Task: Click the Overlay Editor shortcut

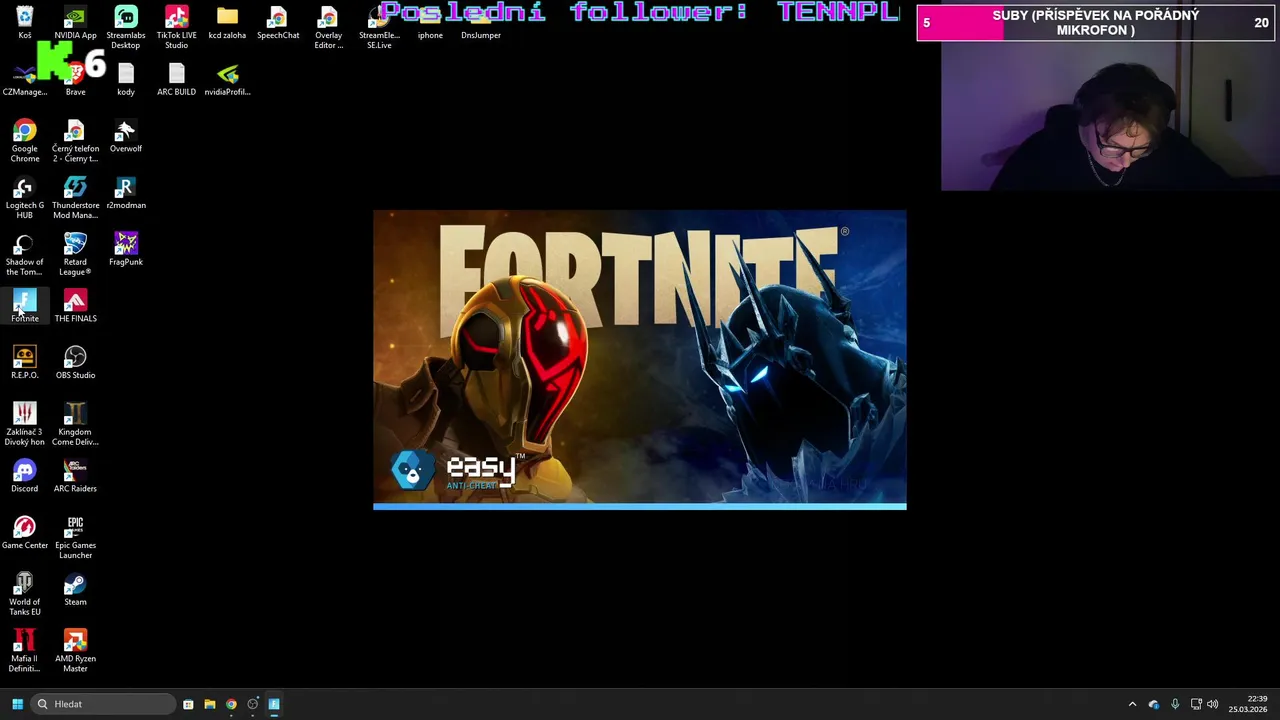Action: point(328,27)
